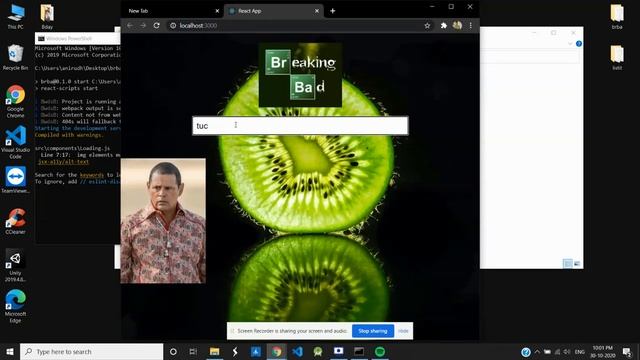Open the notification center
Image resolution: width=640 pixels, height=360 pixels.
(627, 351)
